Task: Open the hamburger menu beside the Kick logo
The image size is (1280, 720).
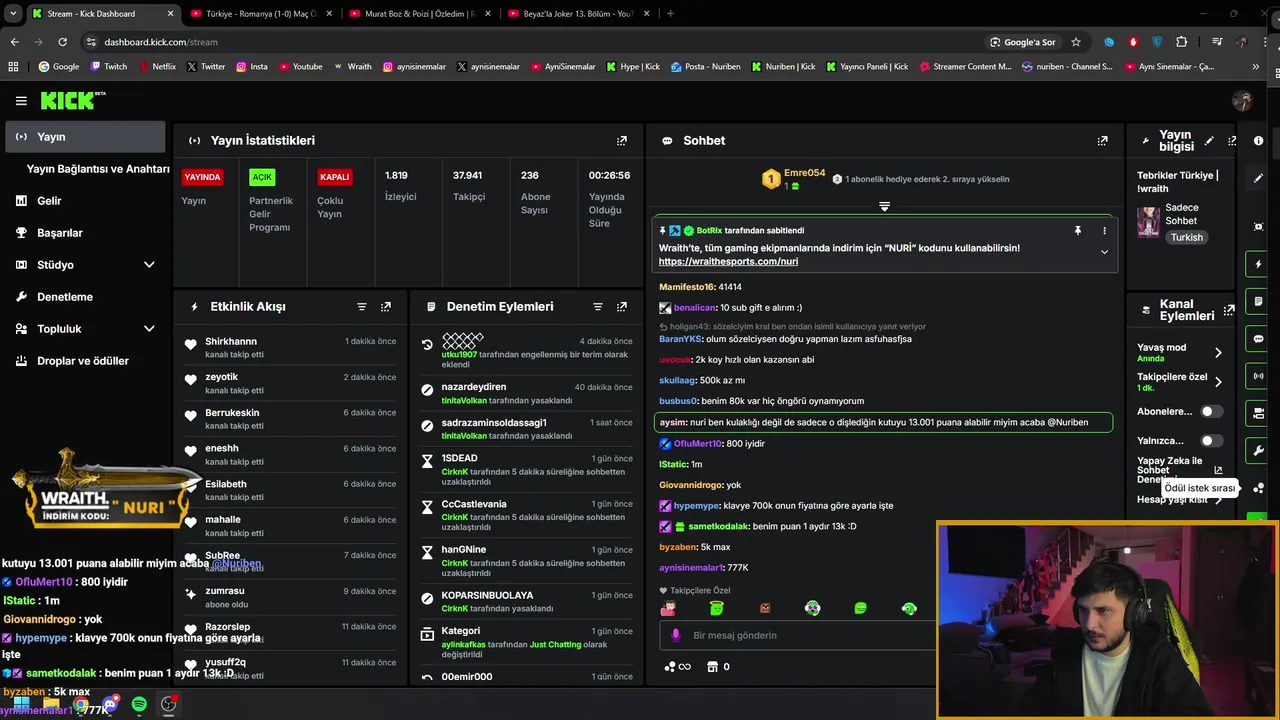Action: [x=21, y=101]
